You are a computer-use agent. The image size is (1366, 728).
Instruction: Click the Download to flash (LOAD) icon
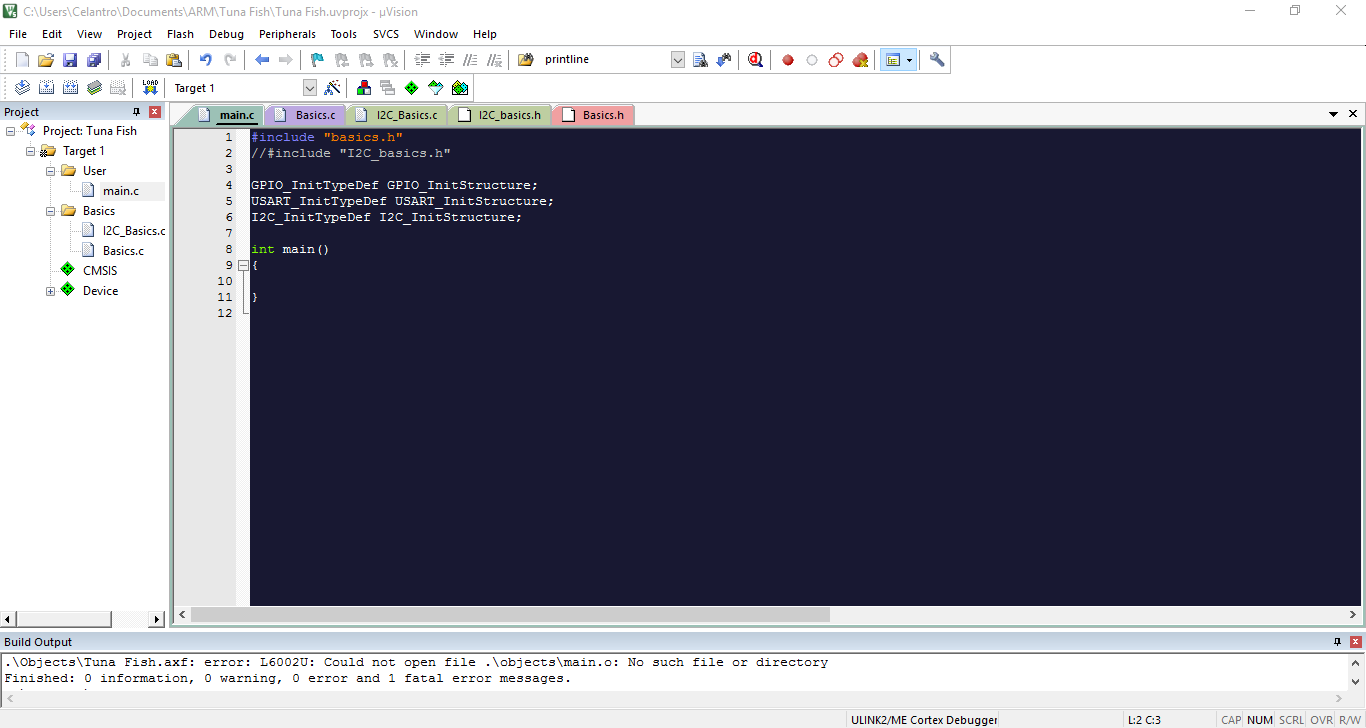pyautogui.click(x=150, y=88)
